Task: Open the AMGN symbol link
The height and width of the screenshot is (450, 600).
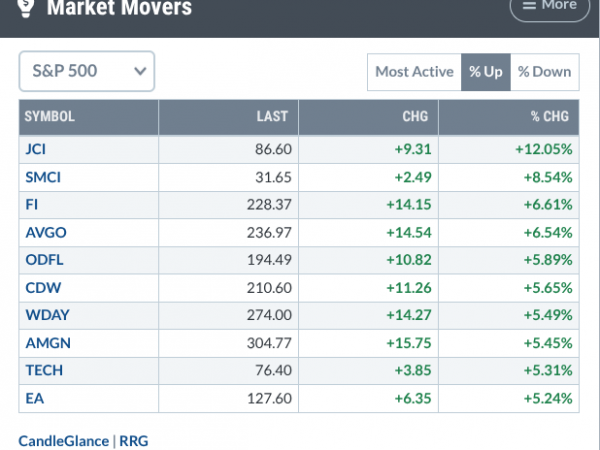Action: pos(48,343)
